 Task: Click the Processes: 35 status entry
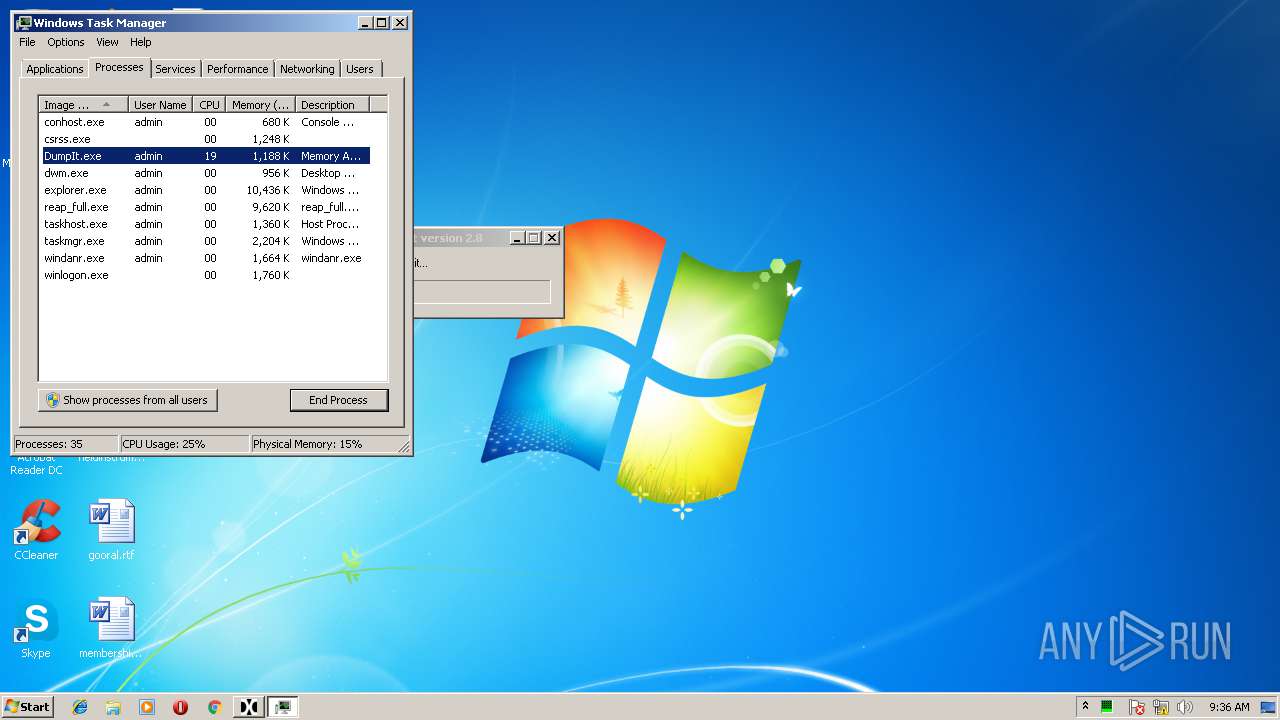pyautogui.click(x=65, y=444)
